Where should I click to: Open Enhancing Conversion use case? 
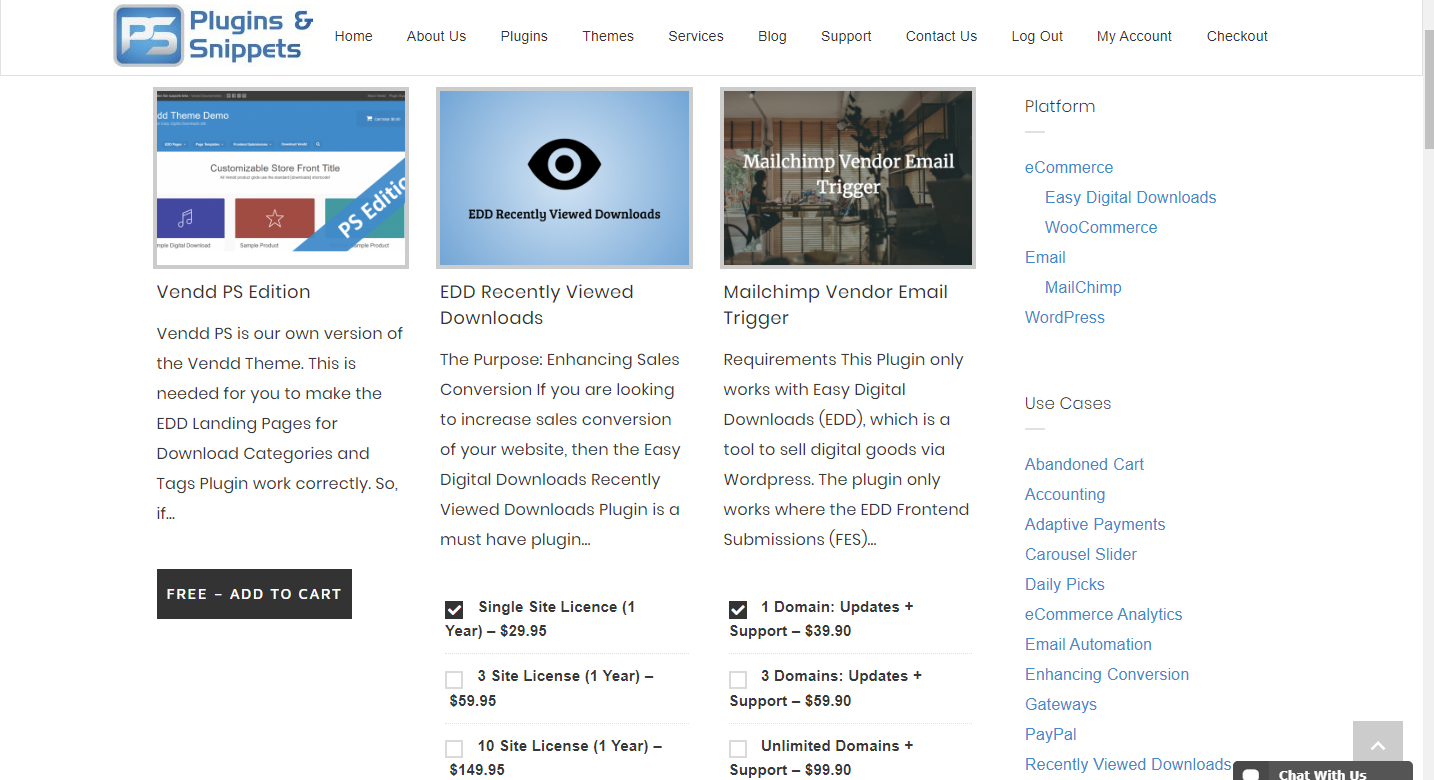(x=1107, y=674)
